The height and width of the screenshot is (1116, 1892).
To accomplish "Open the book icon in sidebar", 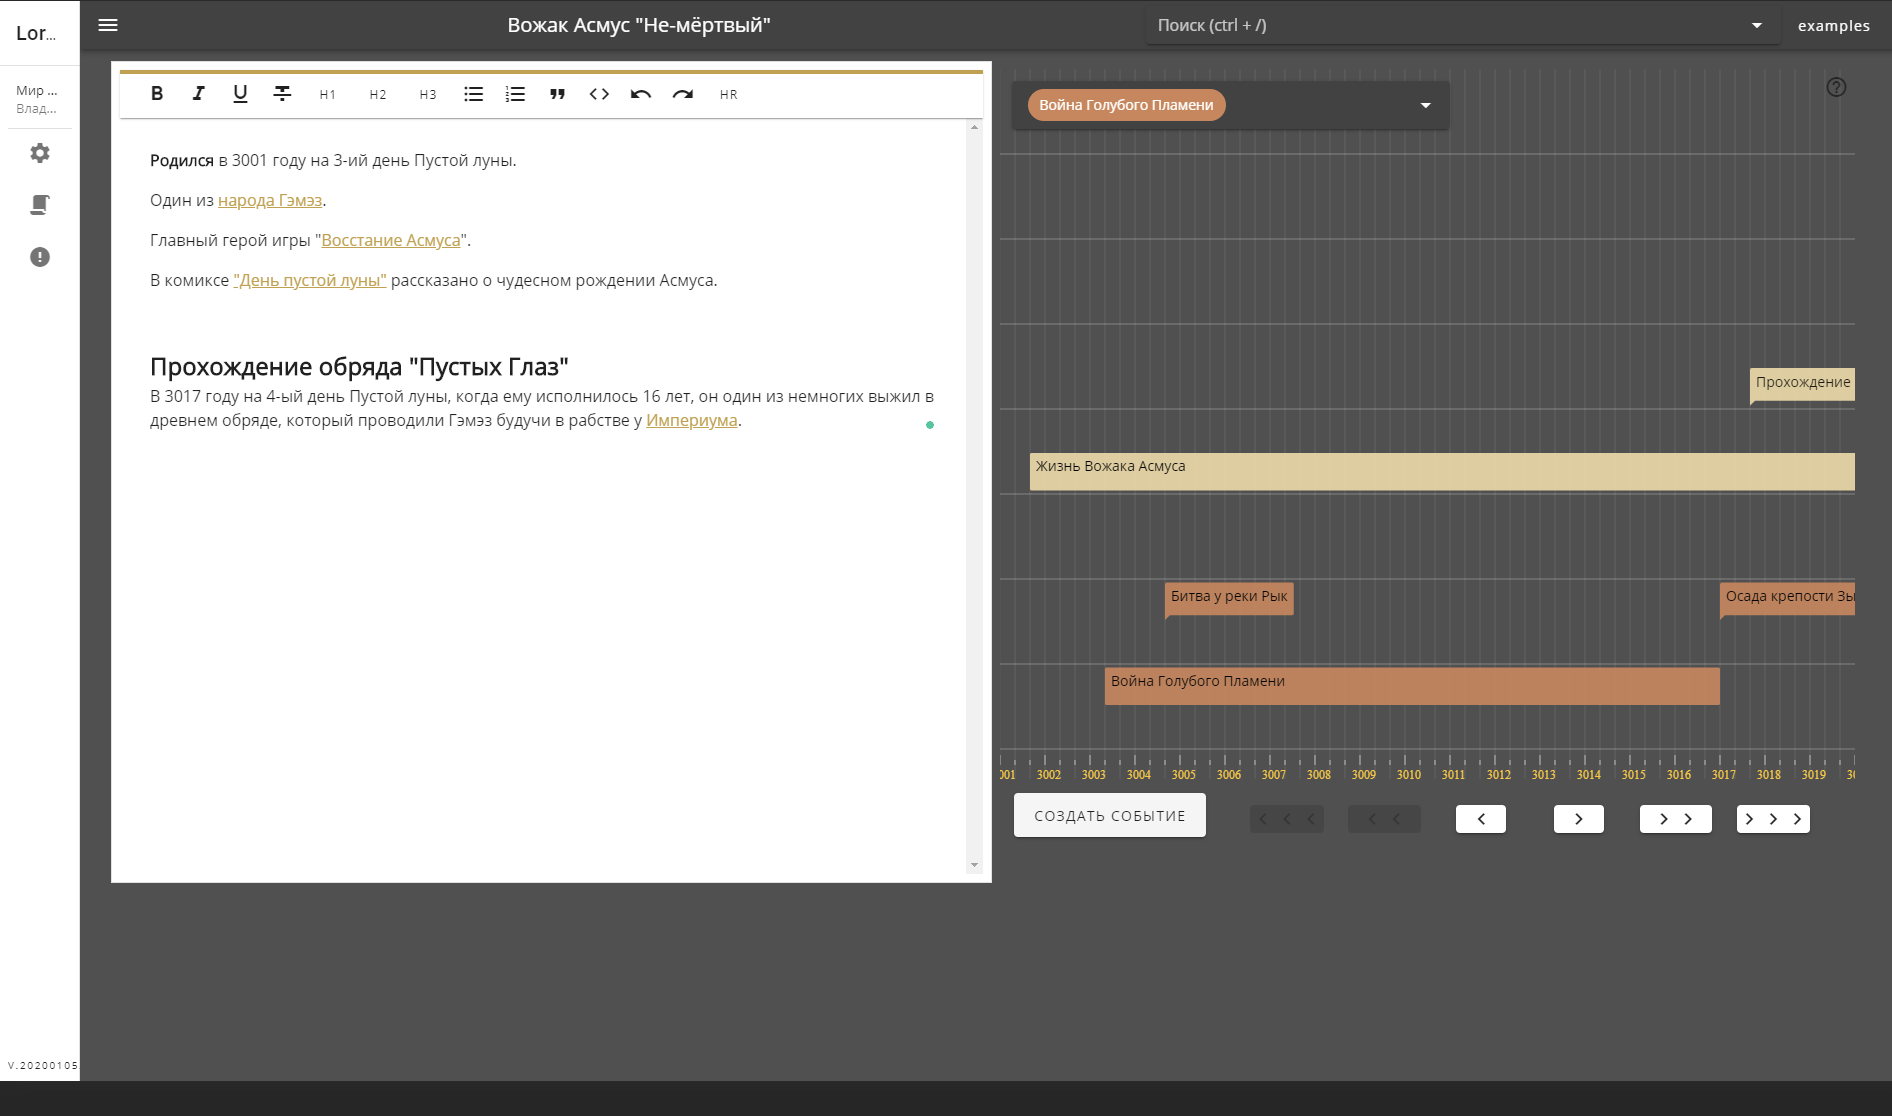I will tap(40, 205).
